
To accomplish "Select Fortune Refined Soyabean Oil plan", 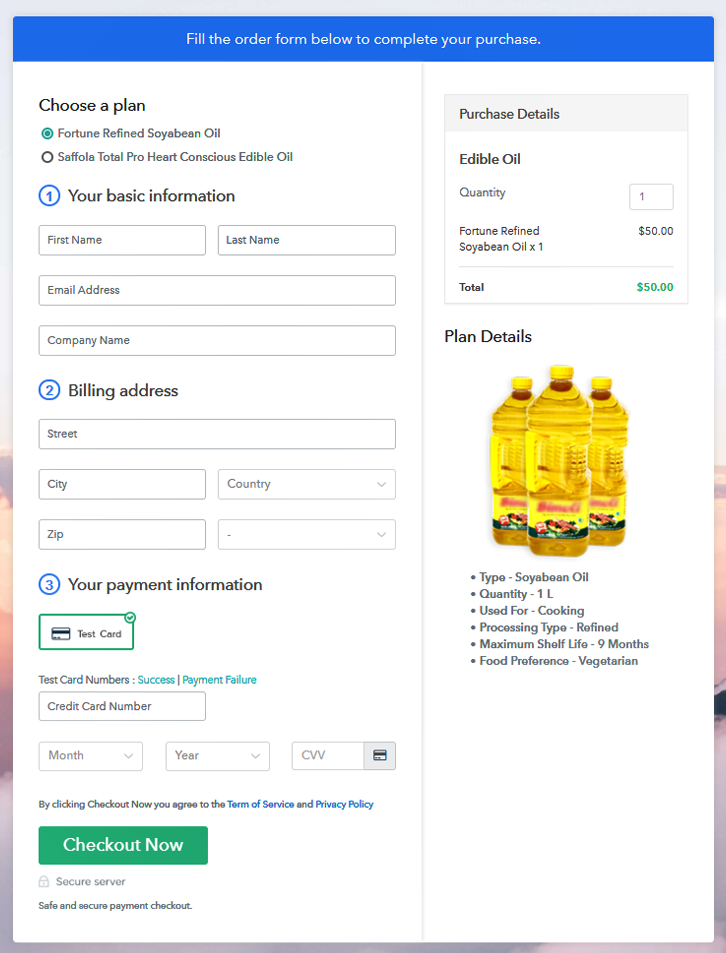I will (x=47, y=134).
